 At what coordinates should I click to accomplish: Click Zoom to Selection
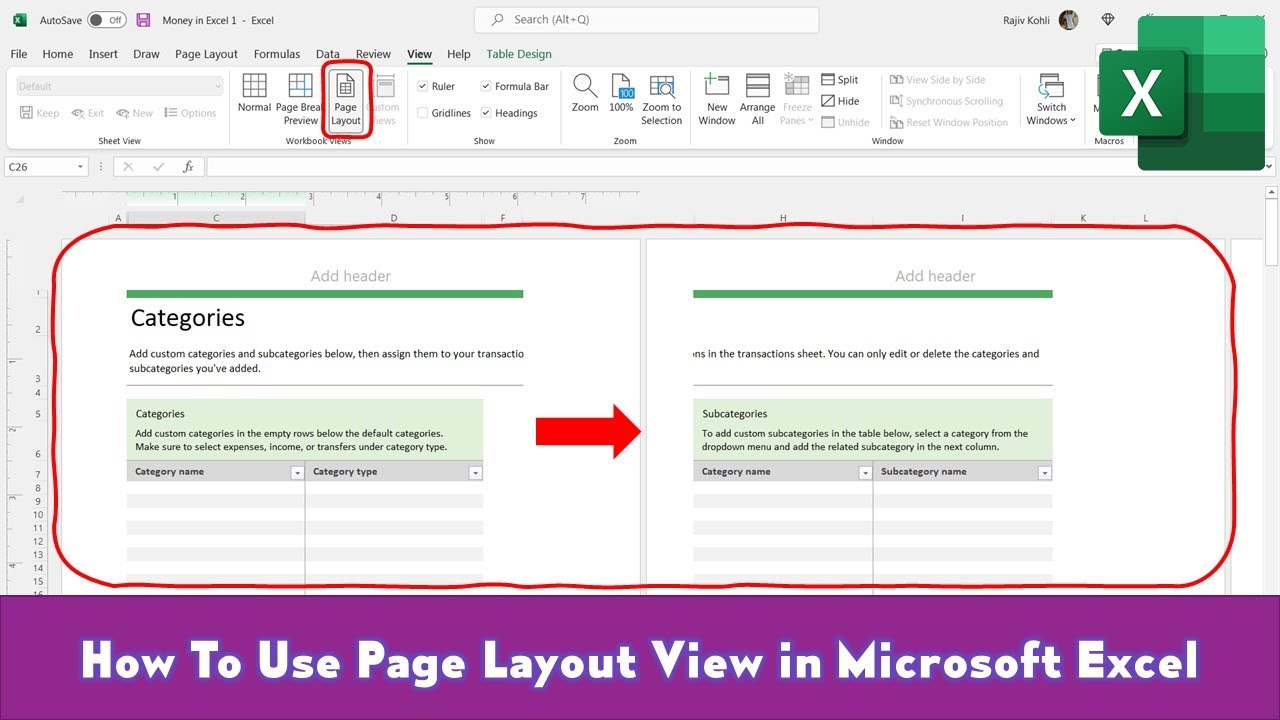coord(661,99)
